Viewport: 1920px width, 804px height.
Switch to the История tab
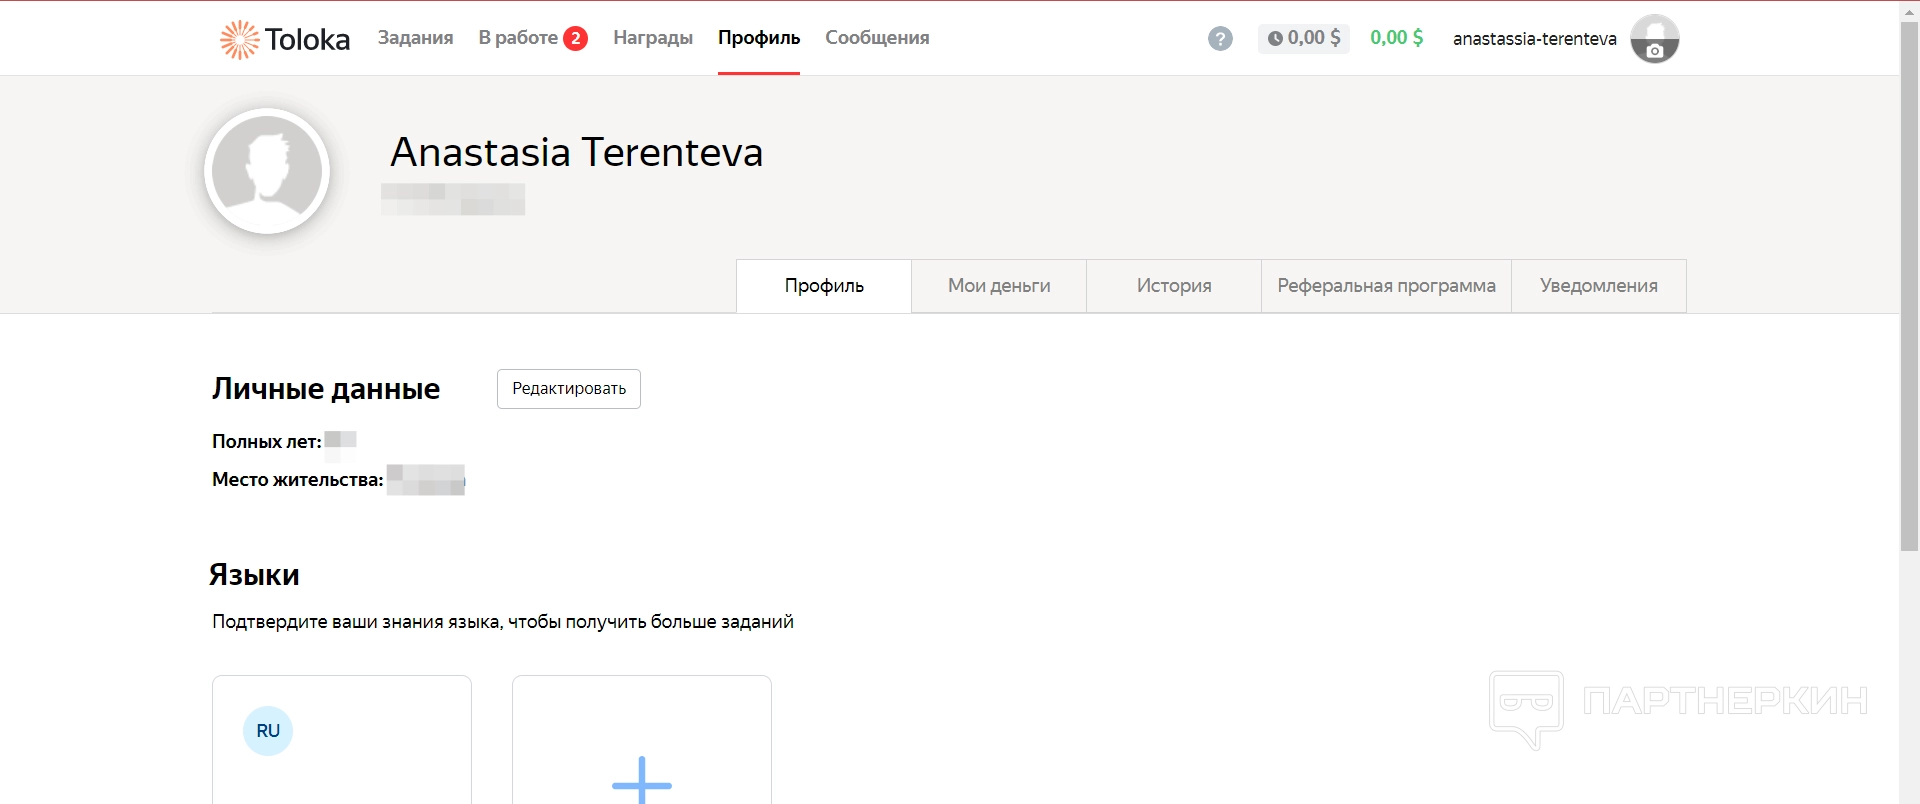(1174, 286)
